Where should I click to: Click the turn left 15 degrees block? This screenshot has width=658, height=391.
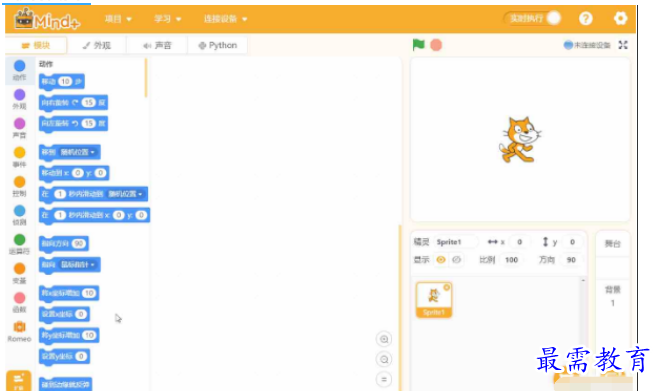click(x=73, y=123)
